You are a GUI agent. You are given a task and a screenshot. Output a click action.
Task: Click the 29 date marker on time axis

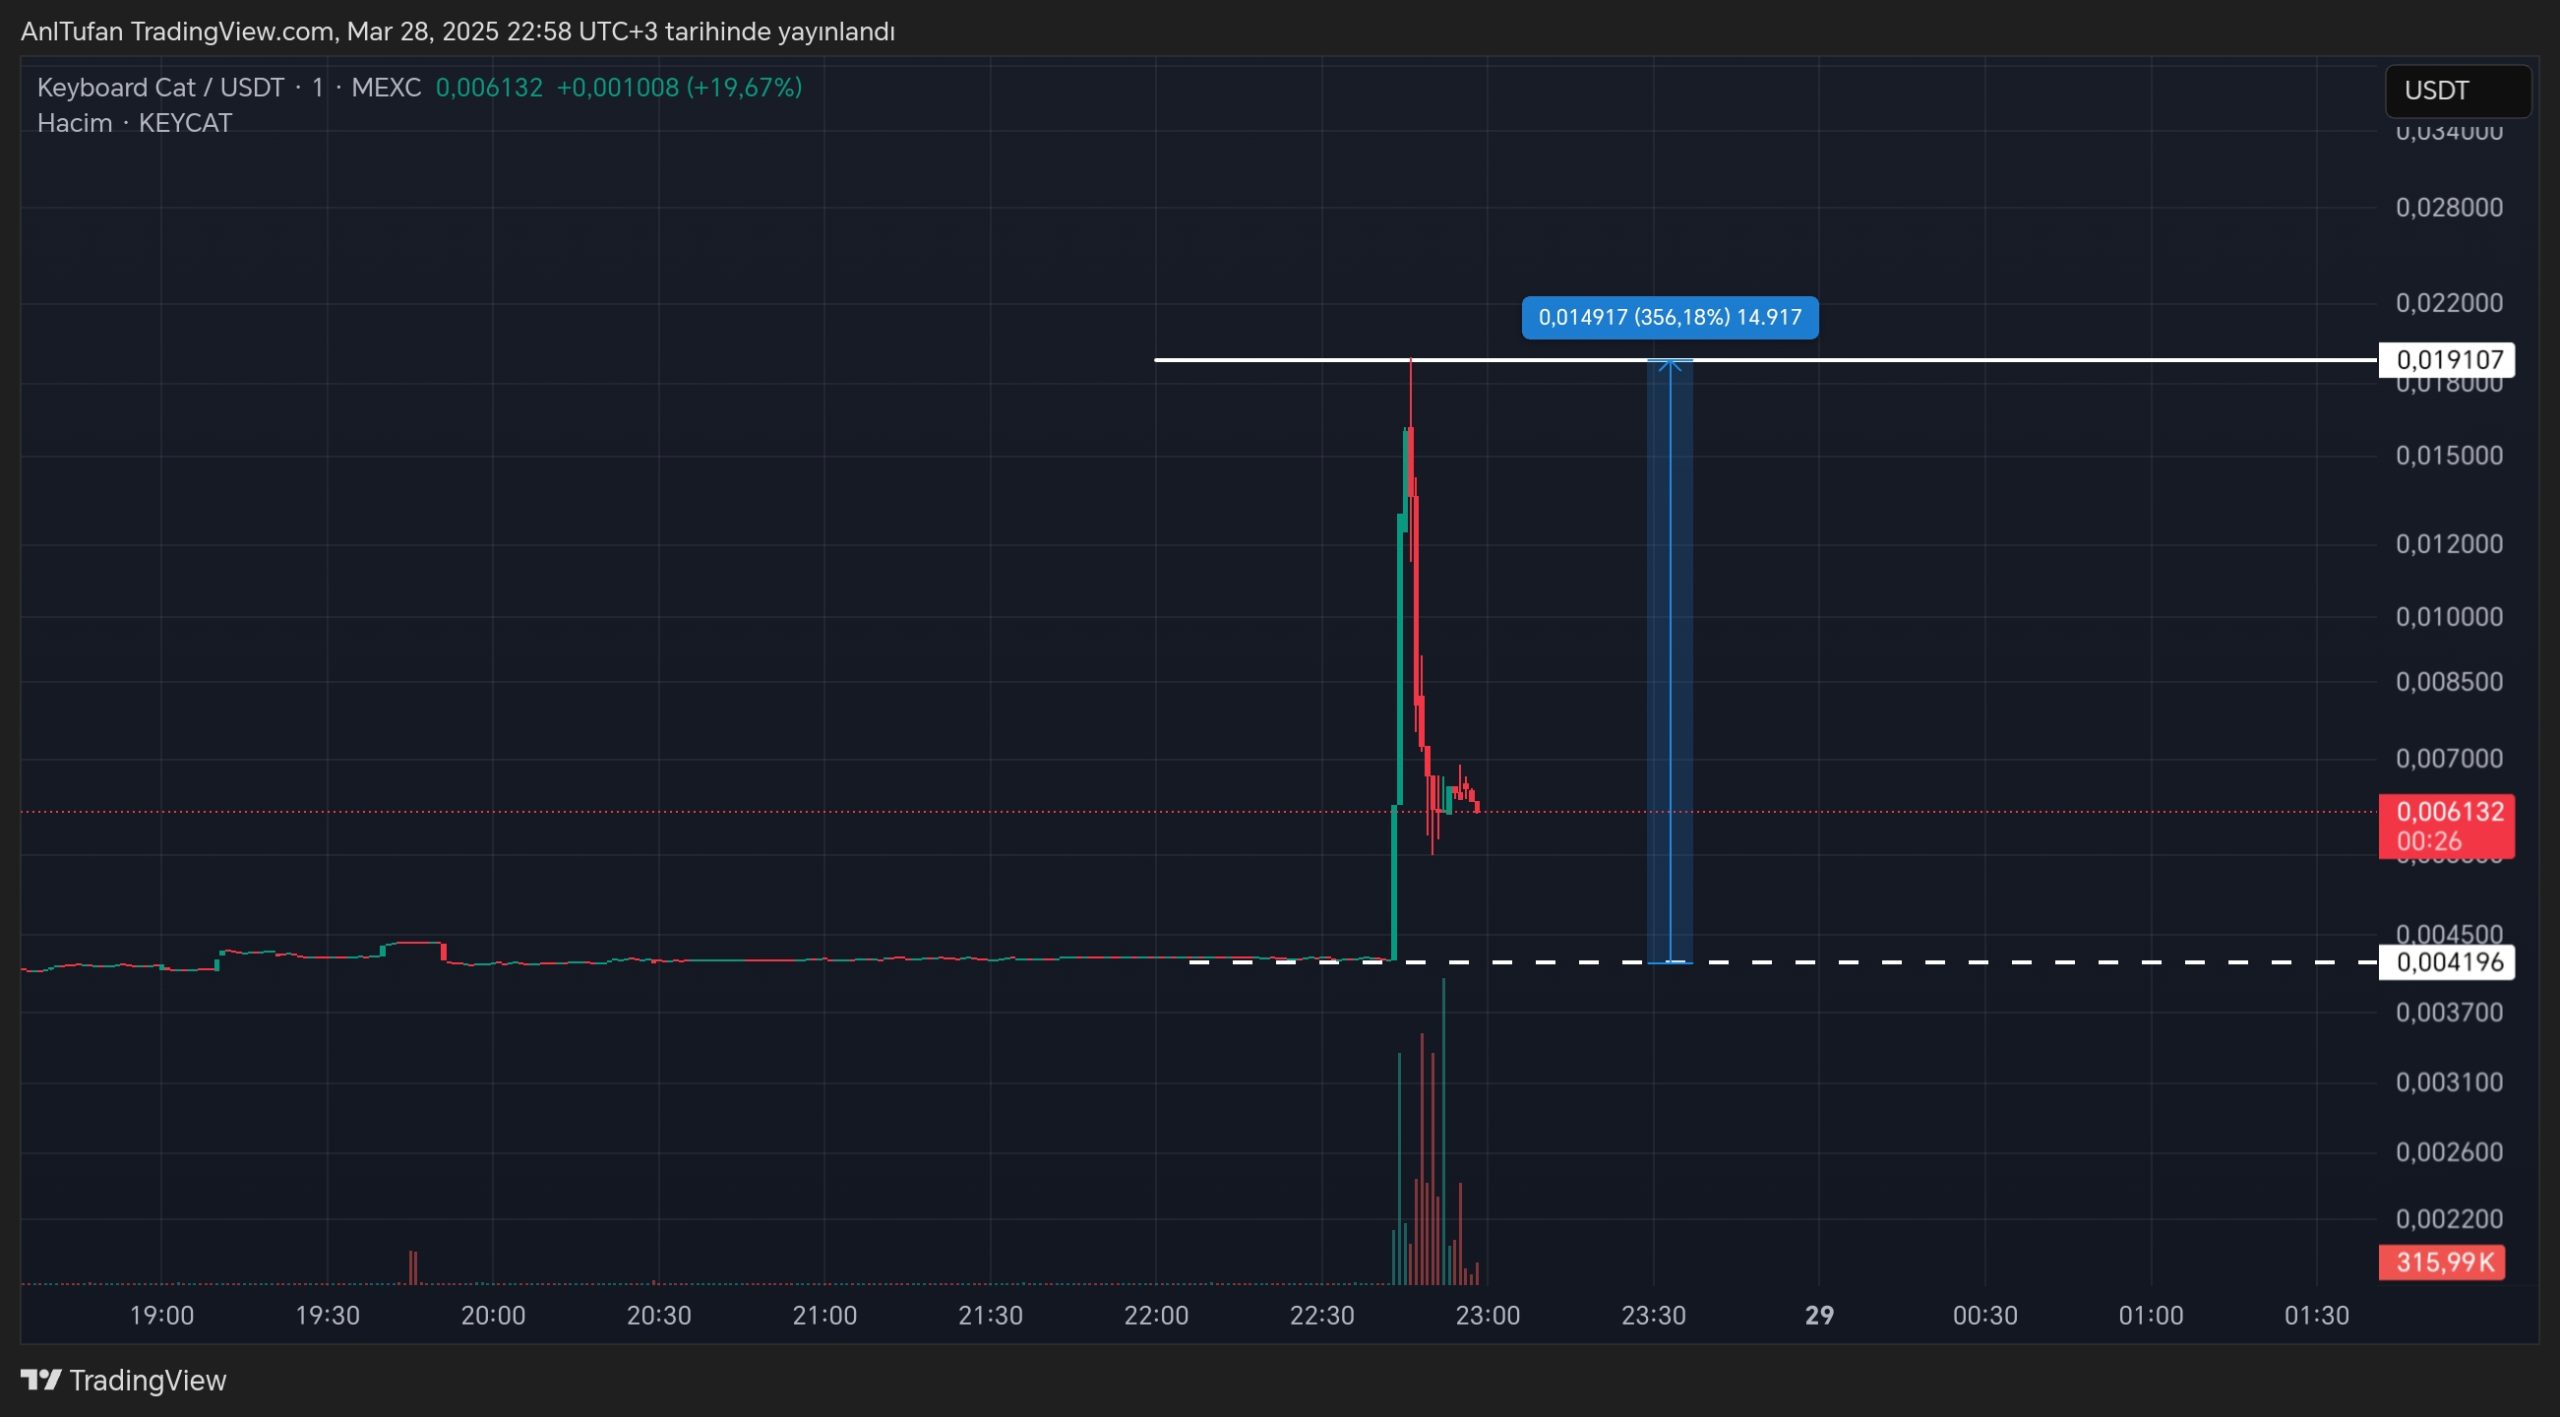coord(1819,1315)
